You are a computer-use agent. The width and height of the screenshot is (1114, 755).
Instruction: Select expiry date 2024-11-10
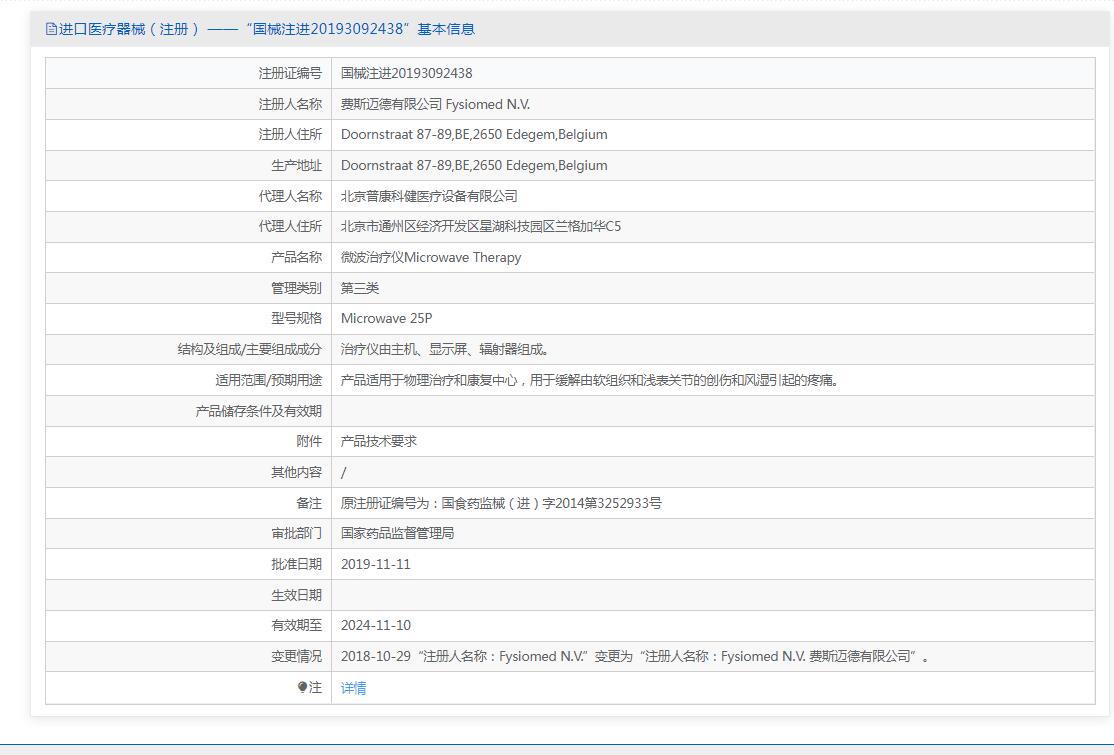(x=376, y=625)
